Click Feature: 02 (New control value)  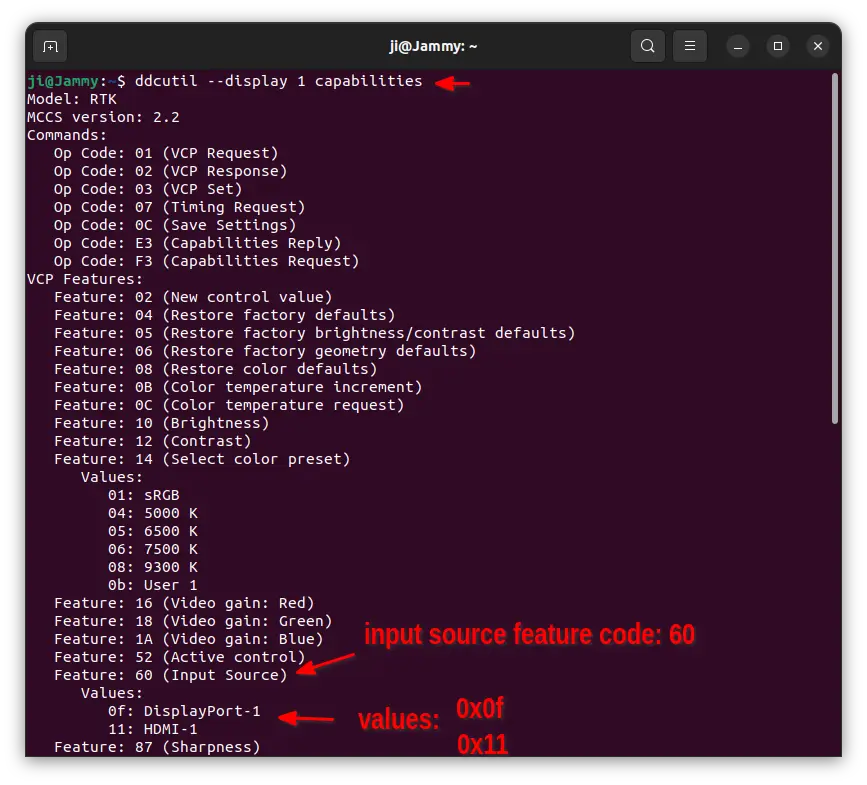[x=193, y=297]
